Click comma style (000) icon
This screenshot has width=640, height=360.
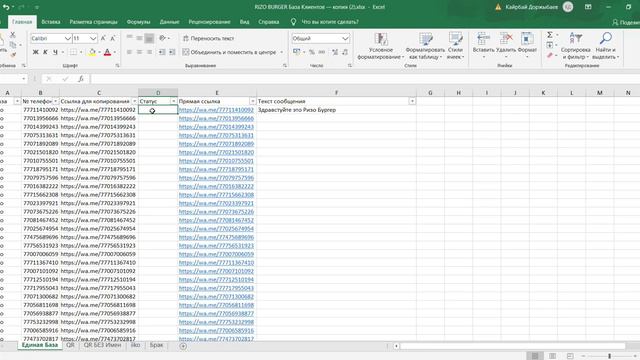(322, 52)
